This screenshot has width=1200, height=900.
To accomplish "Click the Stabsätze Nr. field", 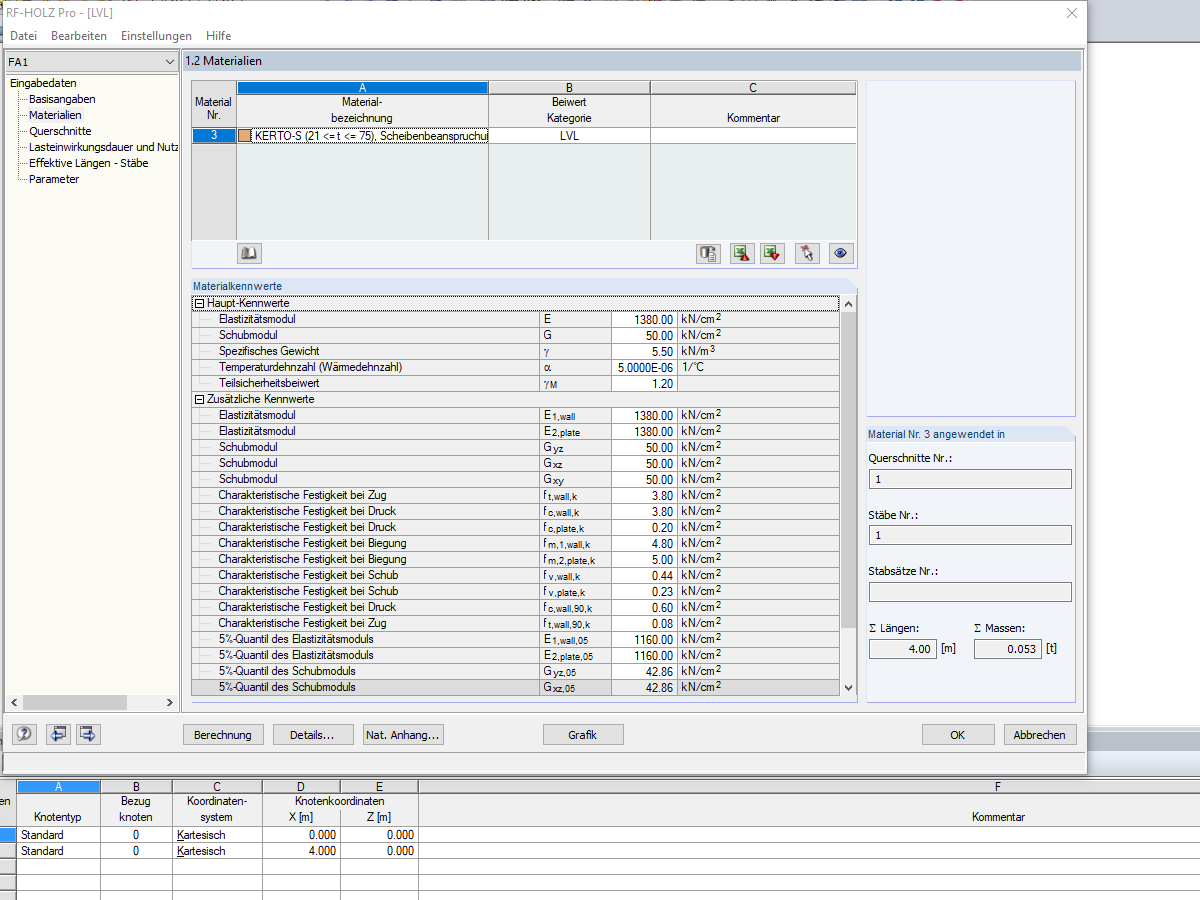I will pyautogui.click(x=970, y=592).
